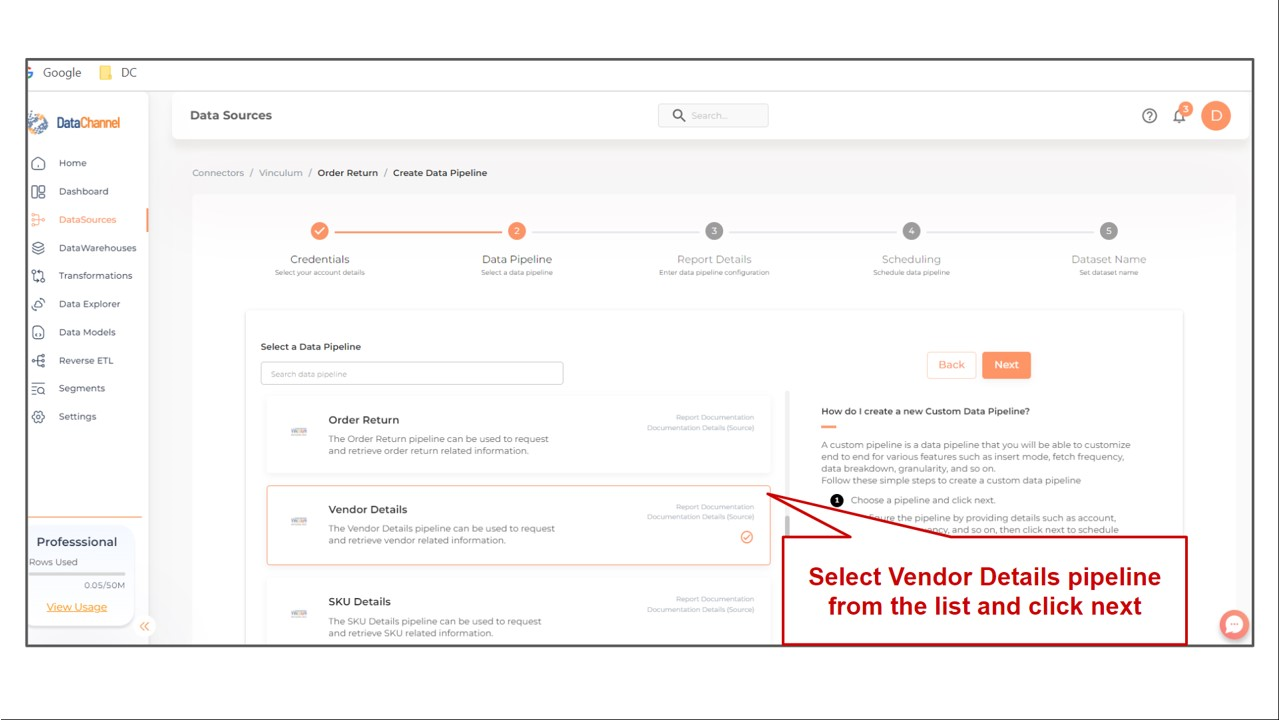This screenshot has width=1280, height=720.
Task: Open the Home sidebar icon
Action: 38,163
